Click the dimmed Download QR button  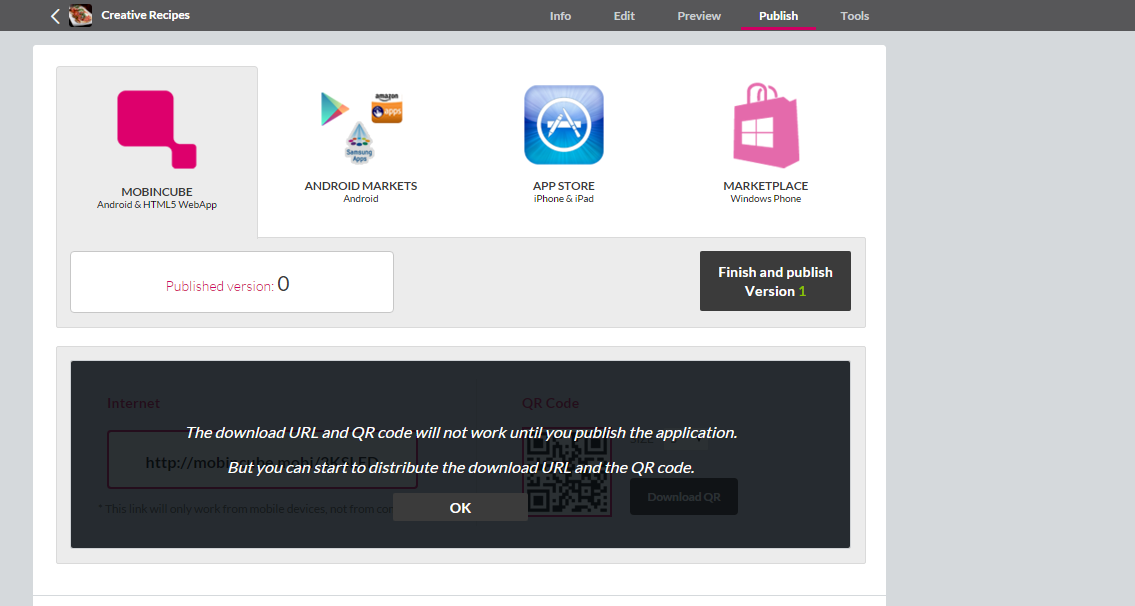(684, 497)
